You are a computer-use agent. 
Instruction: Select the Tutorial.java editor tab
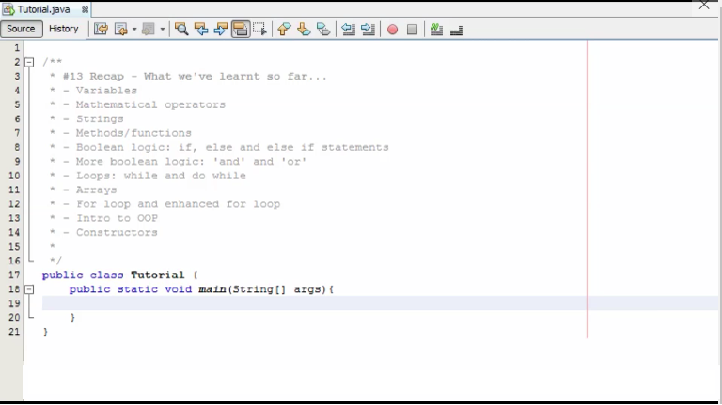click(45, 9)
